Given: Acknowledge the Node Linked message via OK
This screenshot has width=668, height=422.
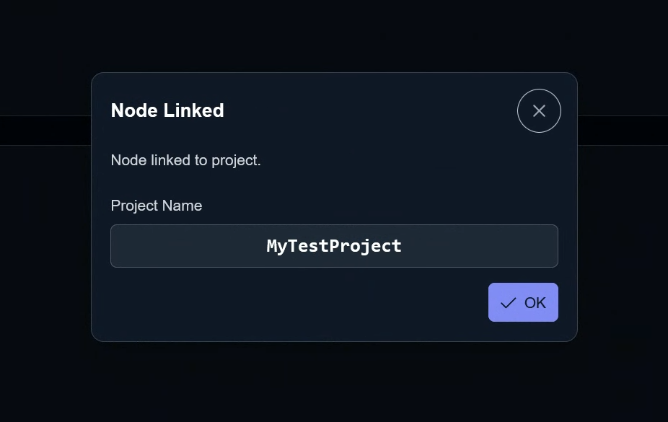Looking at the screenshot, I should click(523, 302).
